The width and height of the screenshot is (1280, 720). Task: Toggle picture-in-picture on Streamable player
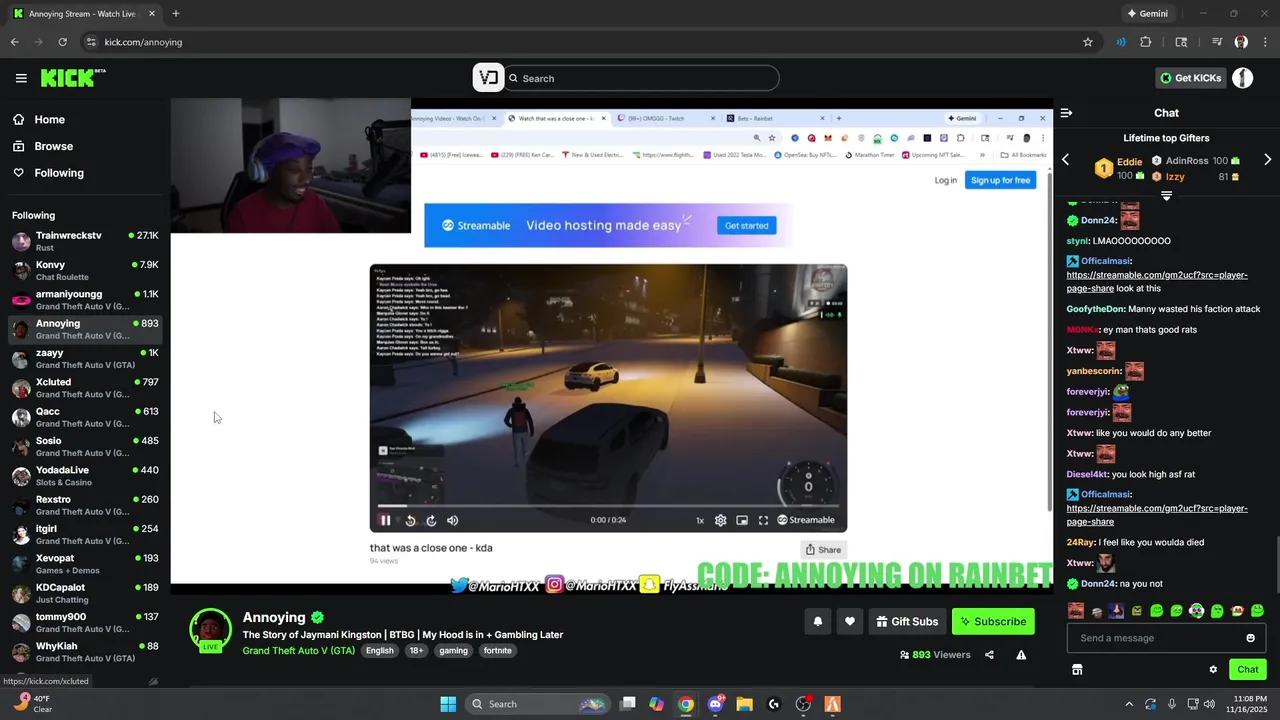click(x=742, y=520)
